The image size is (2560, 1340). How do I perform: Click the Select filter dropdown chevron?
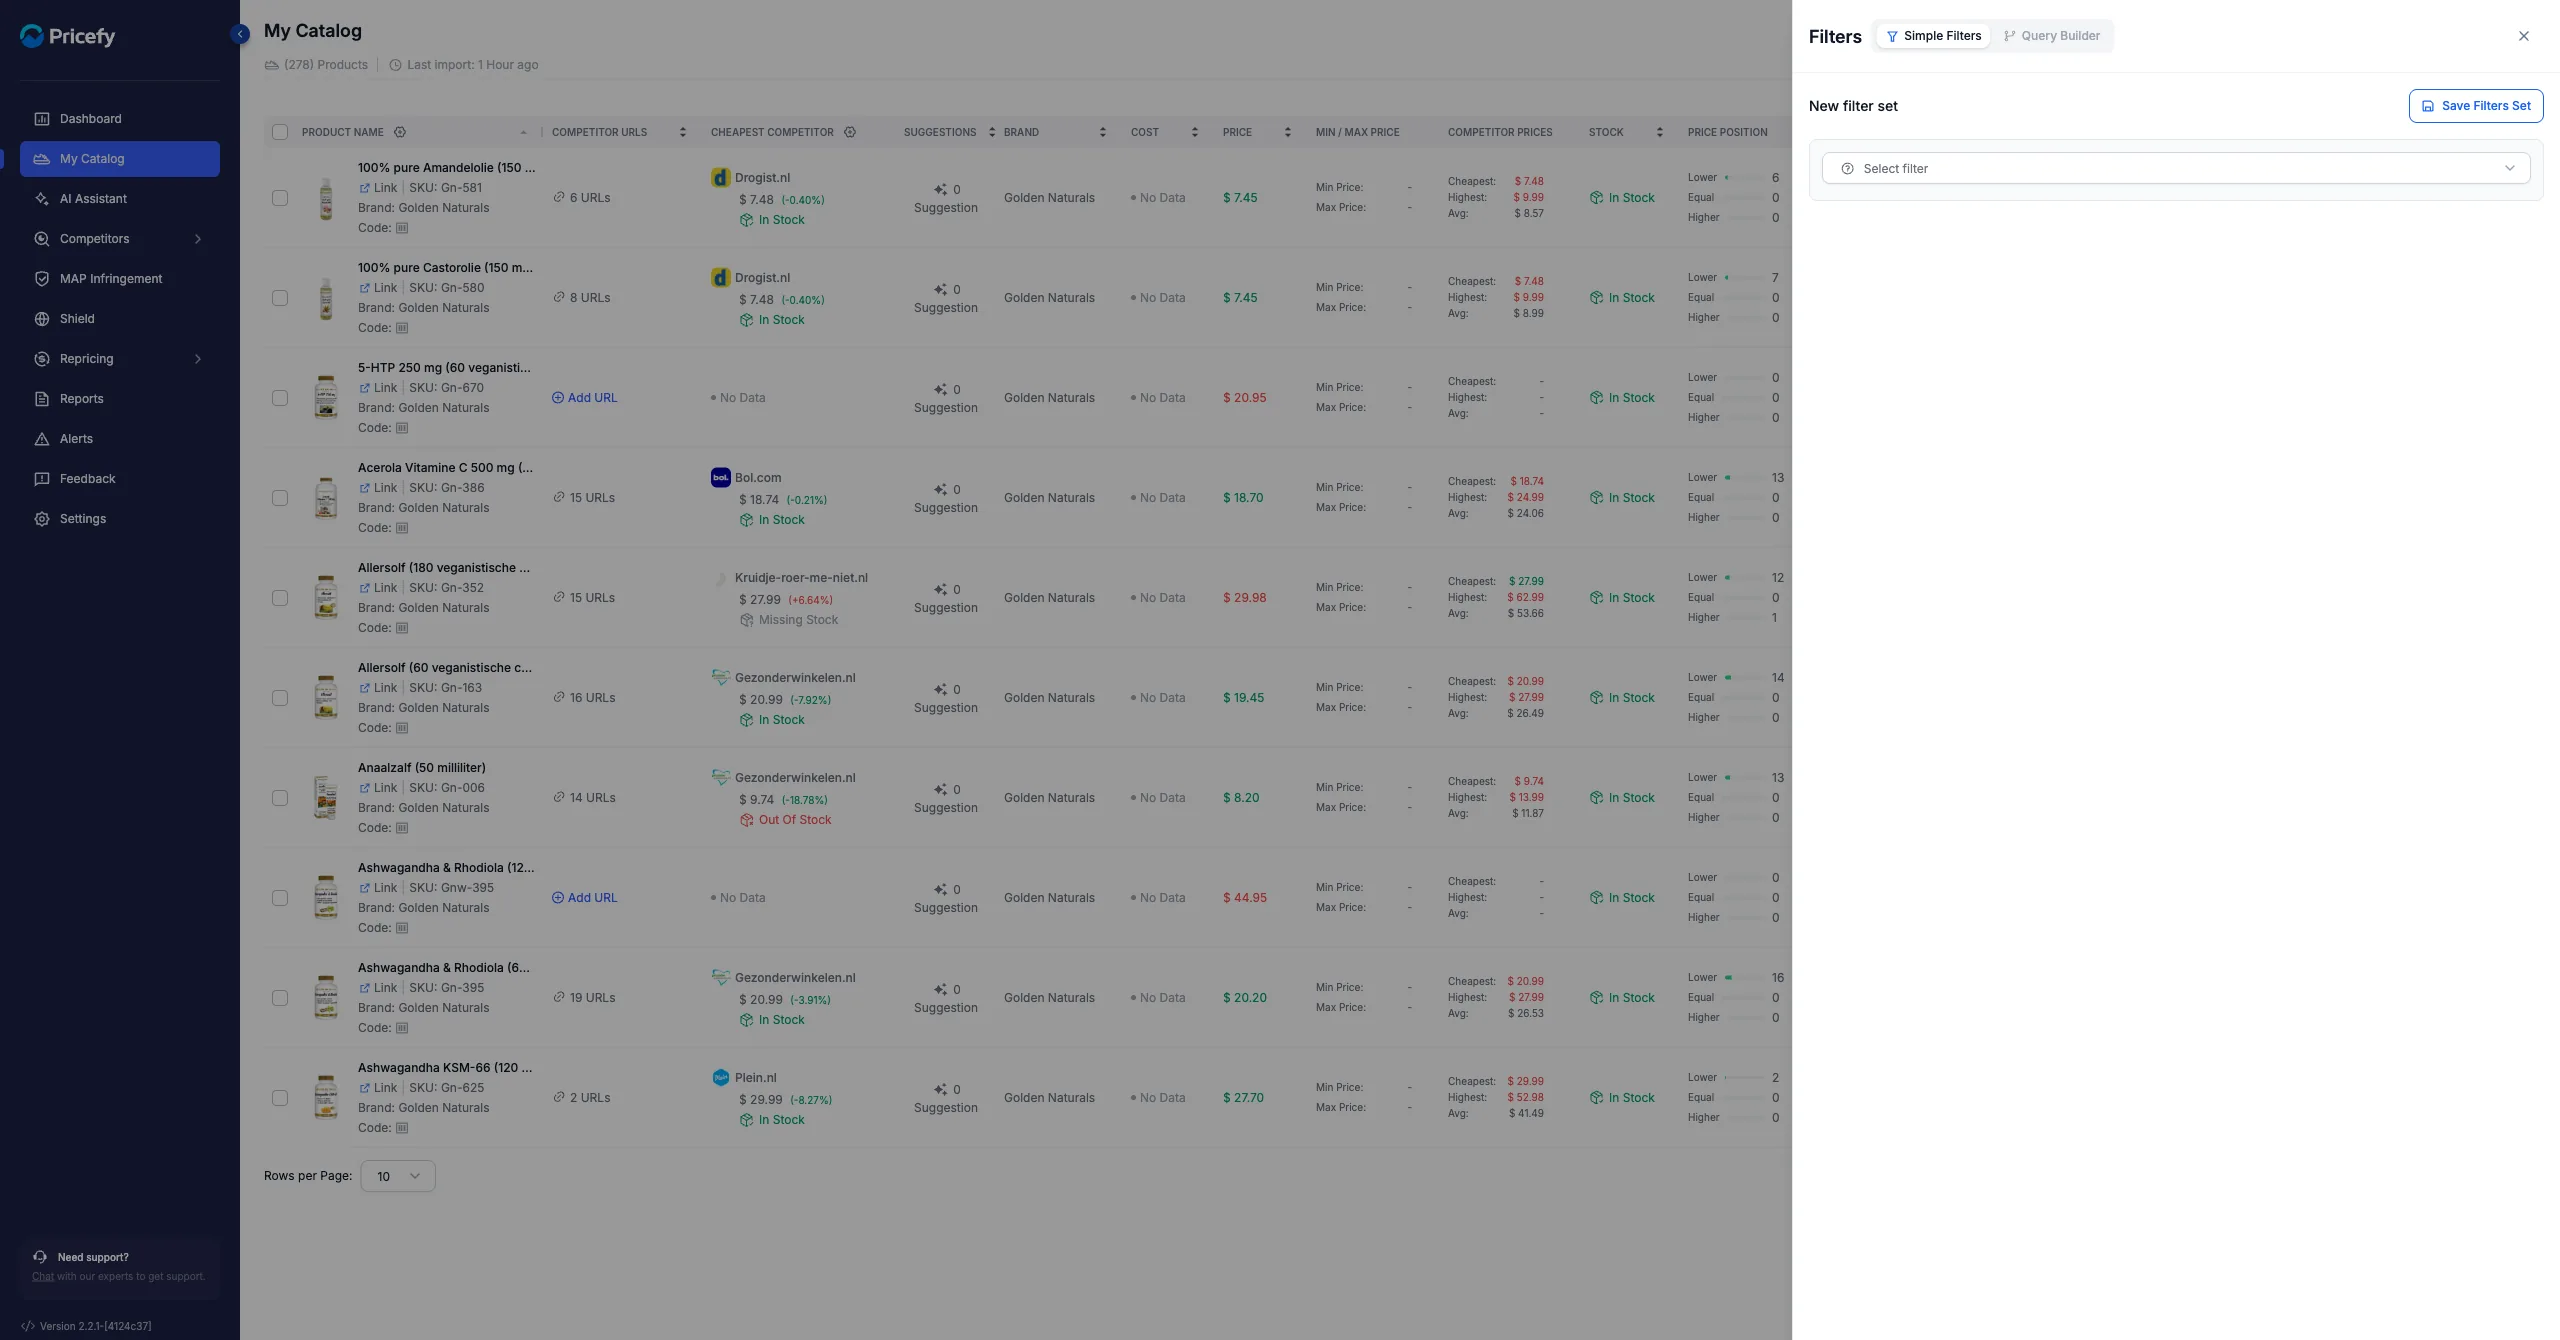2509,168
